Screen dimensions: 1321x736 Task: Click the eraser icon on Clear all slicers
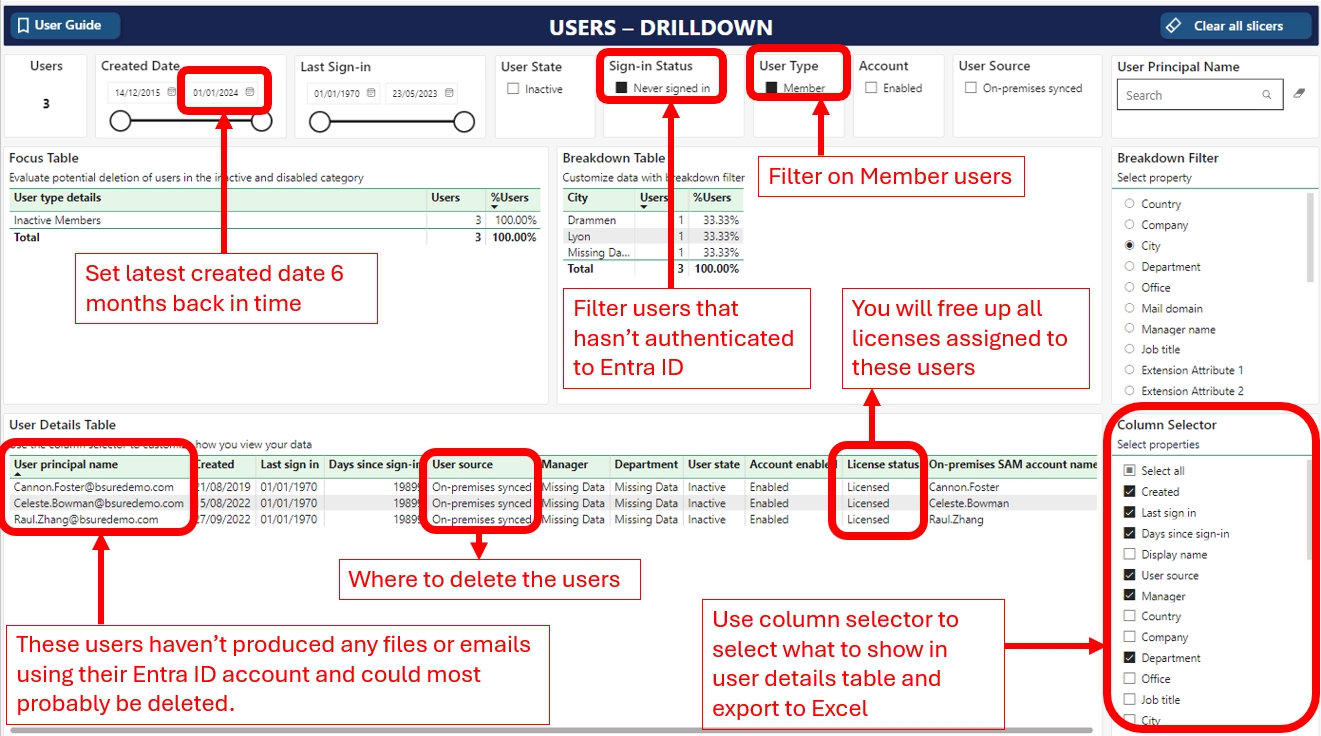[1175, 26]
